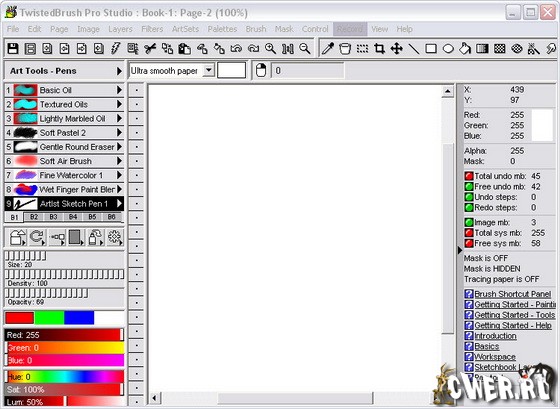Switch to the B2 brush tab
The image size is (560, 409).
coord(34,216)
